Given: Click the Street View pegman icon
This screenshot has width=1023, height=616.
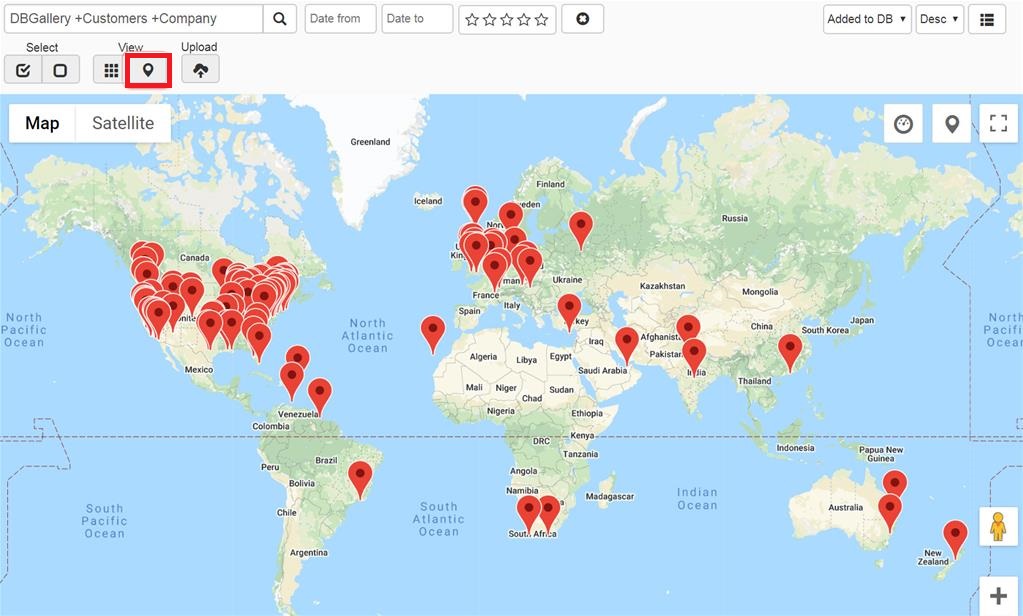Looking at the screenshot, I should pos(998,526).
